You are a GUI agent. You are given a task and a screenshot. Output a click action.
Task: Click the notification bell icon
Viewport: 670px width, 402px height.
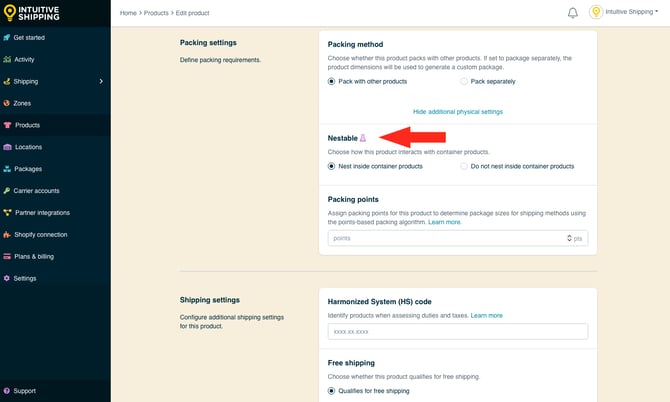[573, 13]
